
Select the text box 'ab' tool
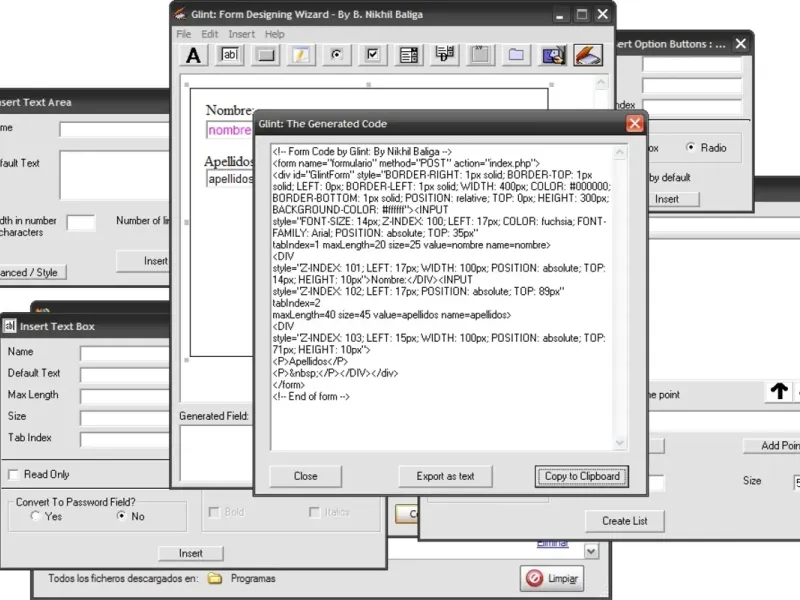click(230, 55)
